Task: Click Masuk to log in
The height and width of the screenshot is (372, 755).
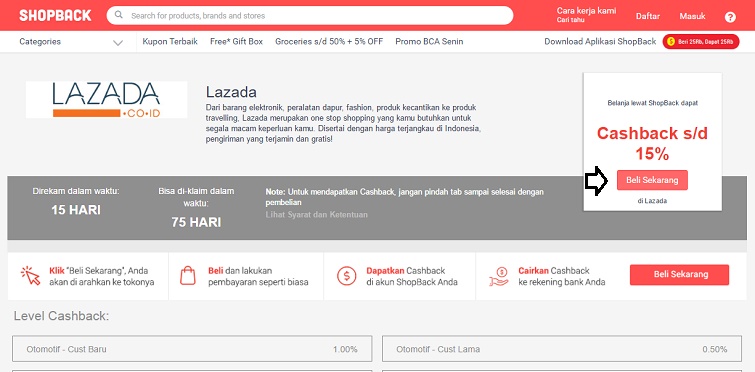Action: [692, 16]
